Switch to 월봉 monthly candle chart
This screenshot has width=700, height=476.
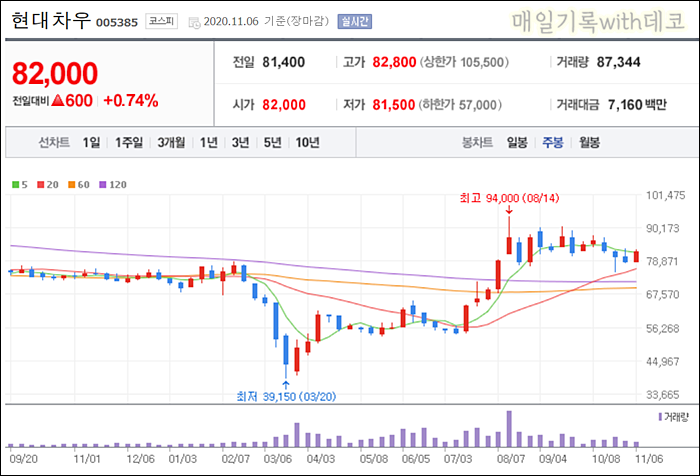589,142
